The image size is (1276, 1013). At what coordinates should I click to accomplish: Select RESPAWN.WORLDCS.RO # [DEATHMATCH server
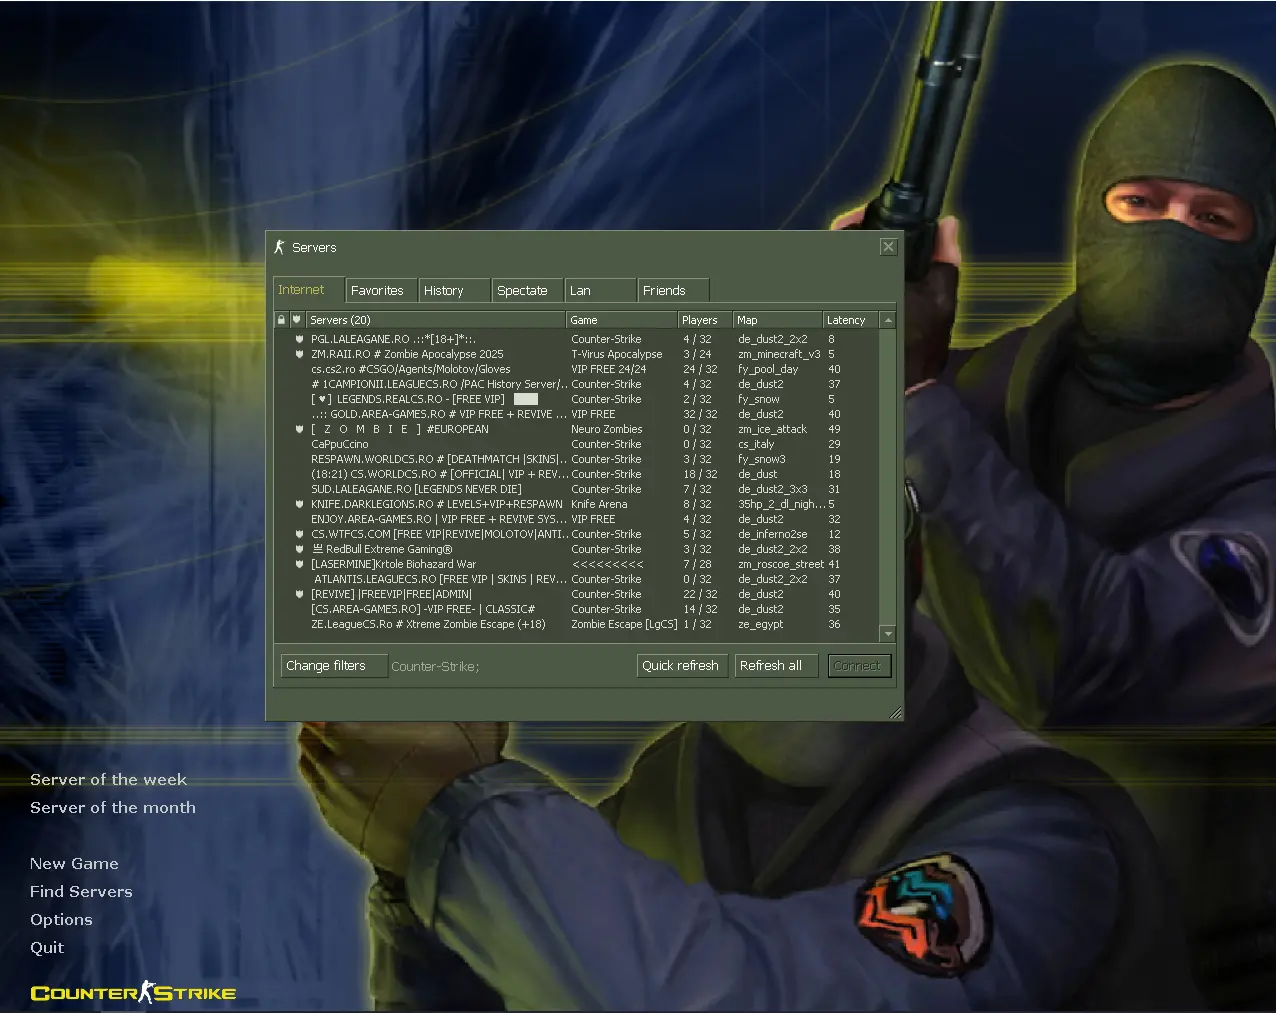pyautogui.click(x=577, y=459)
